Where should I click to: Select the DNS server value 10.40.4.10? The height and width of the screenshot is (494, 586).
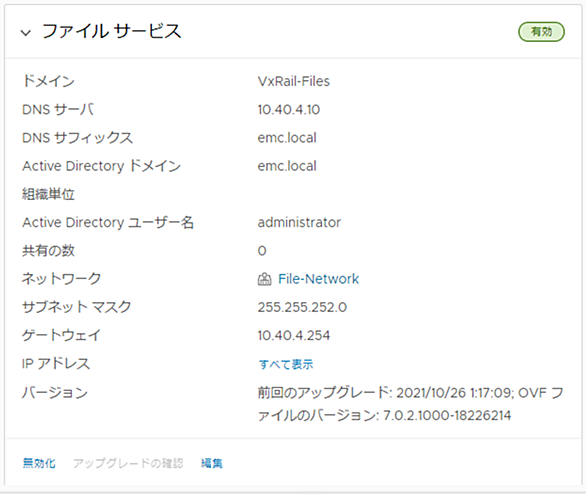point(289,109)
